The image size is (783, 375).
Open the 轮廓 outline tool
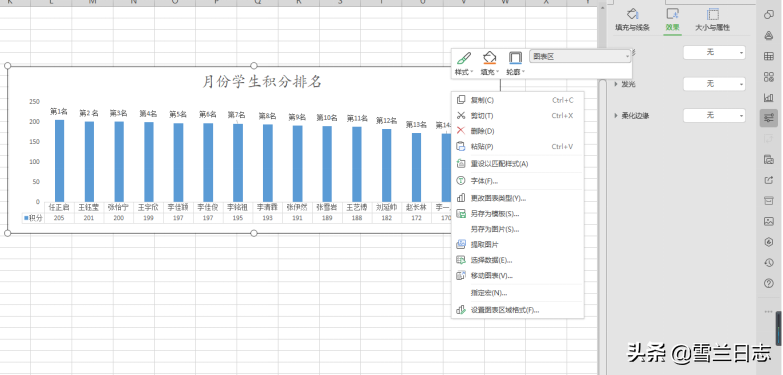(515, 63)
